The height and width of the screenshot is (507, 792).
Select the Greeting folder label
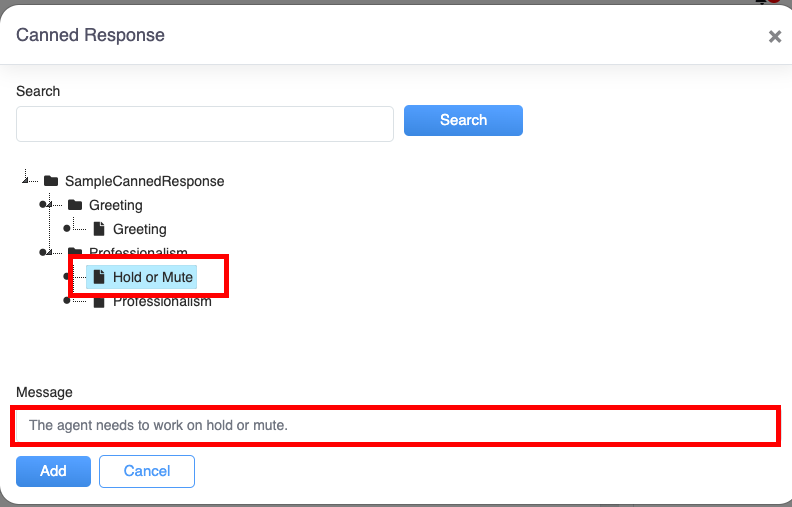tap(116, 205)
